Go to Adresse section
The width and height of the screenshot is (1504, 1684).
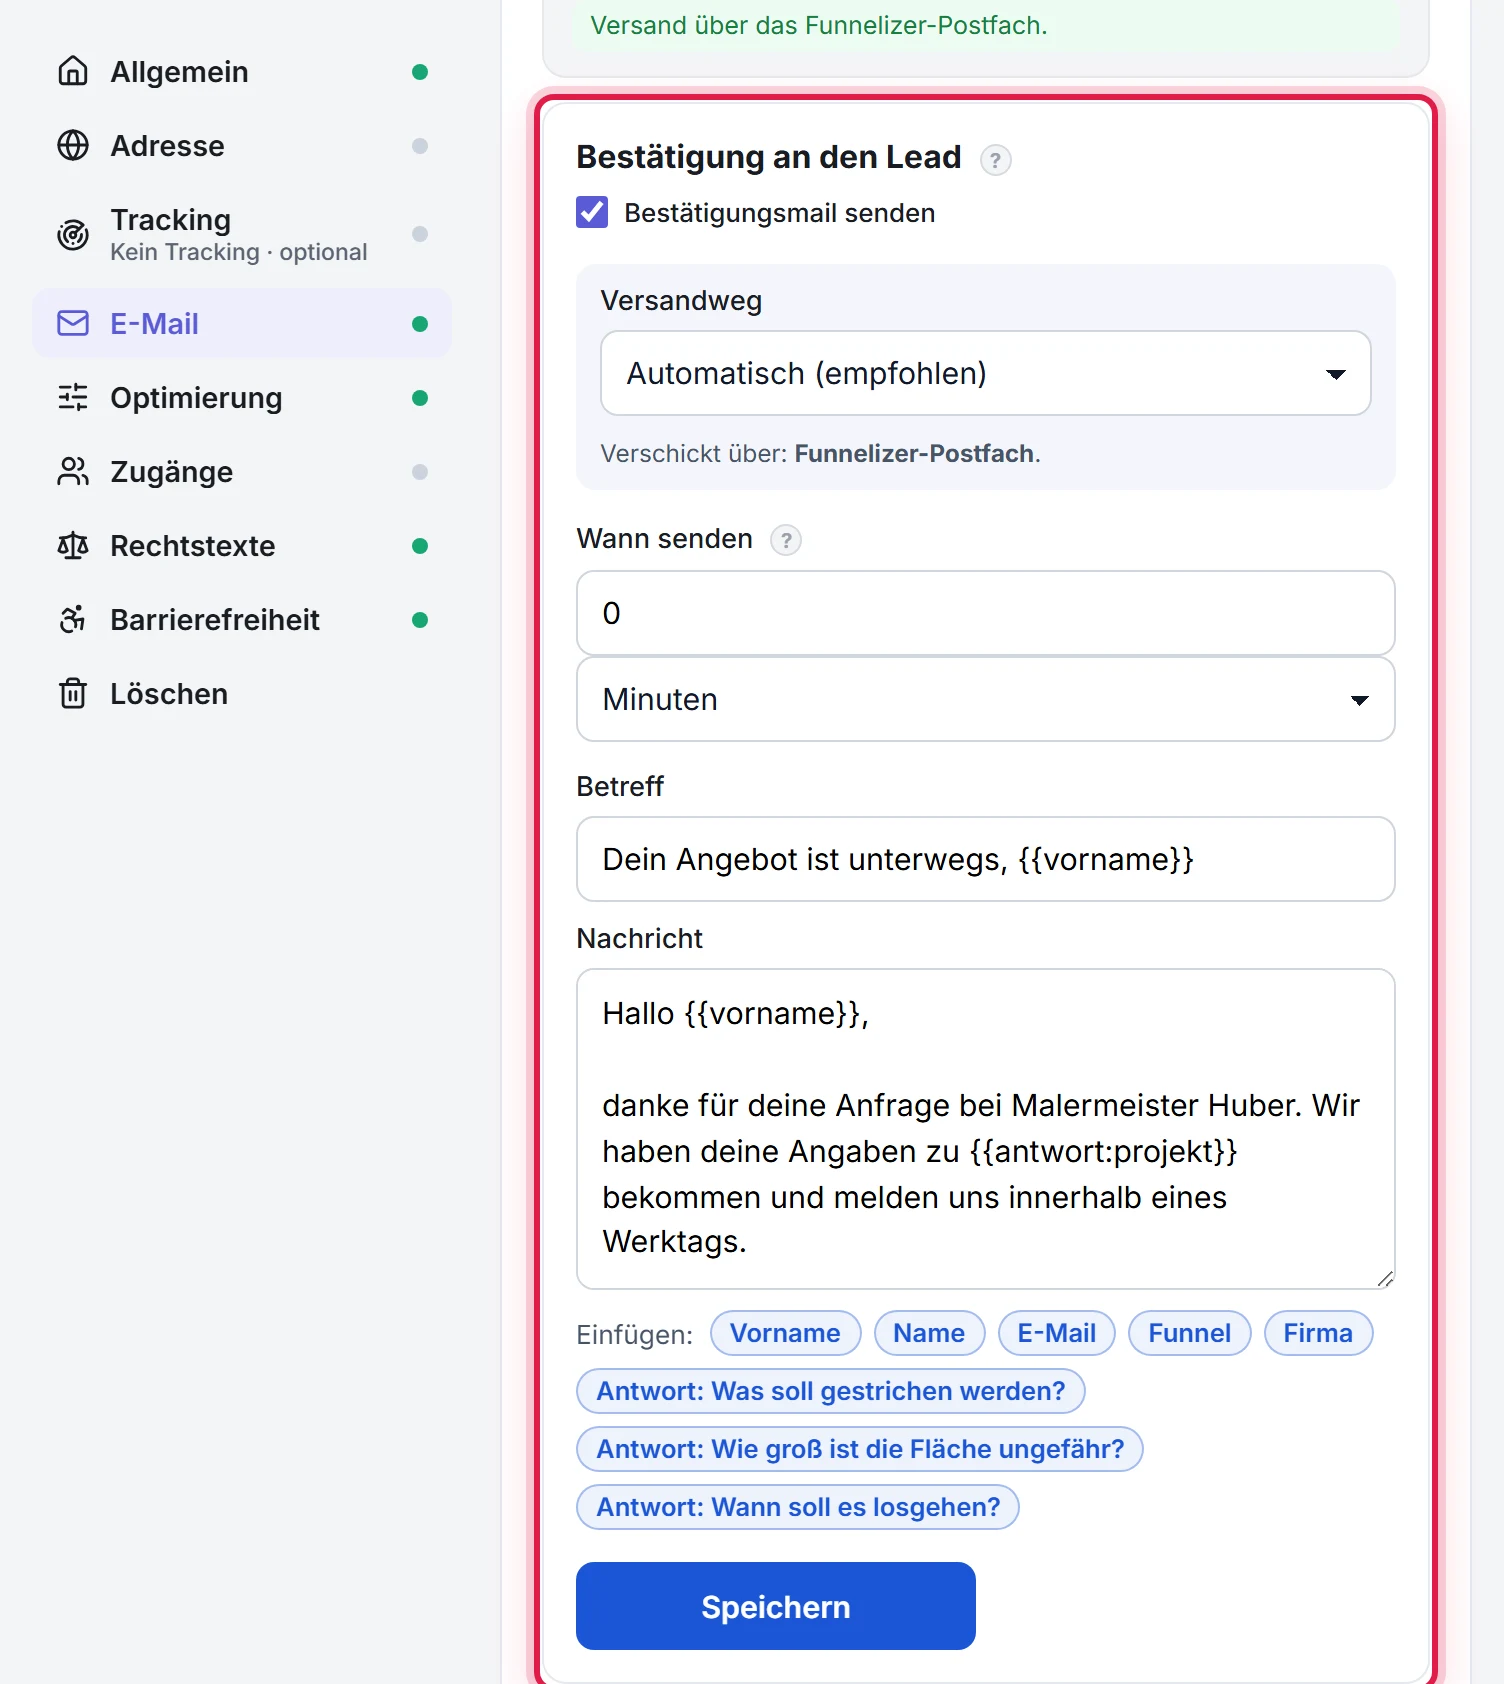click(x=242, y=146)
